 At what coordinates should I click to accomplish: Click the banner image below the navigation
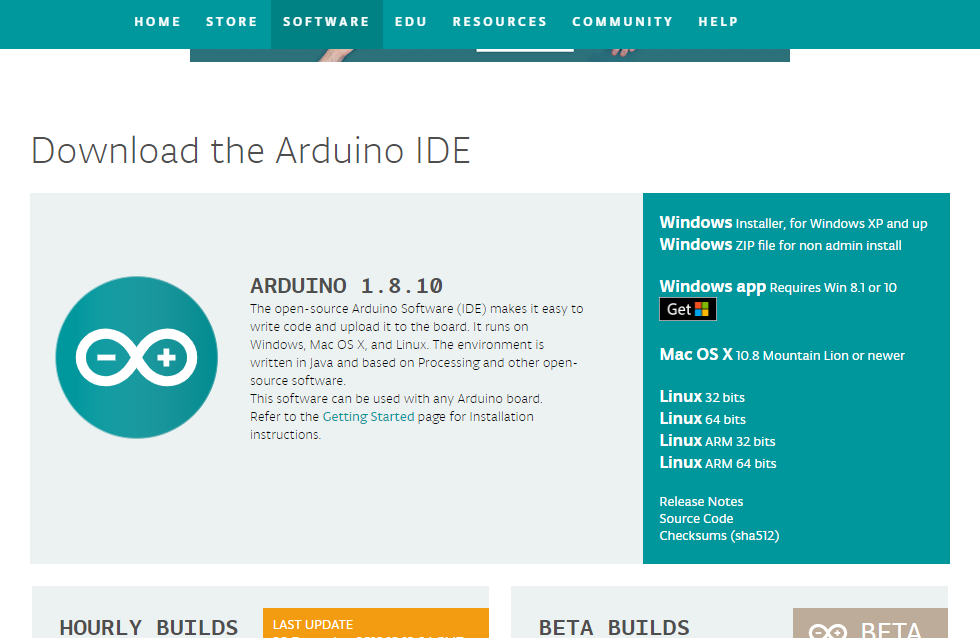click(489, 55)
